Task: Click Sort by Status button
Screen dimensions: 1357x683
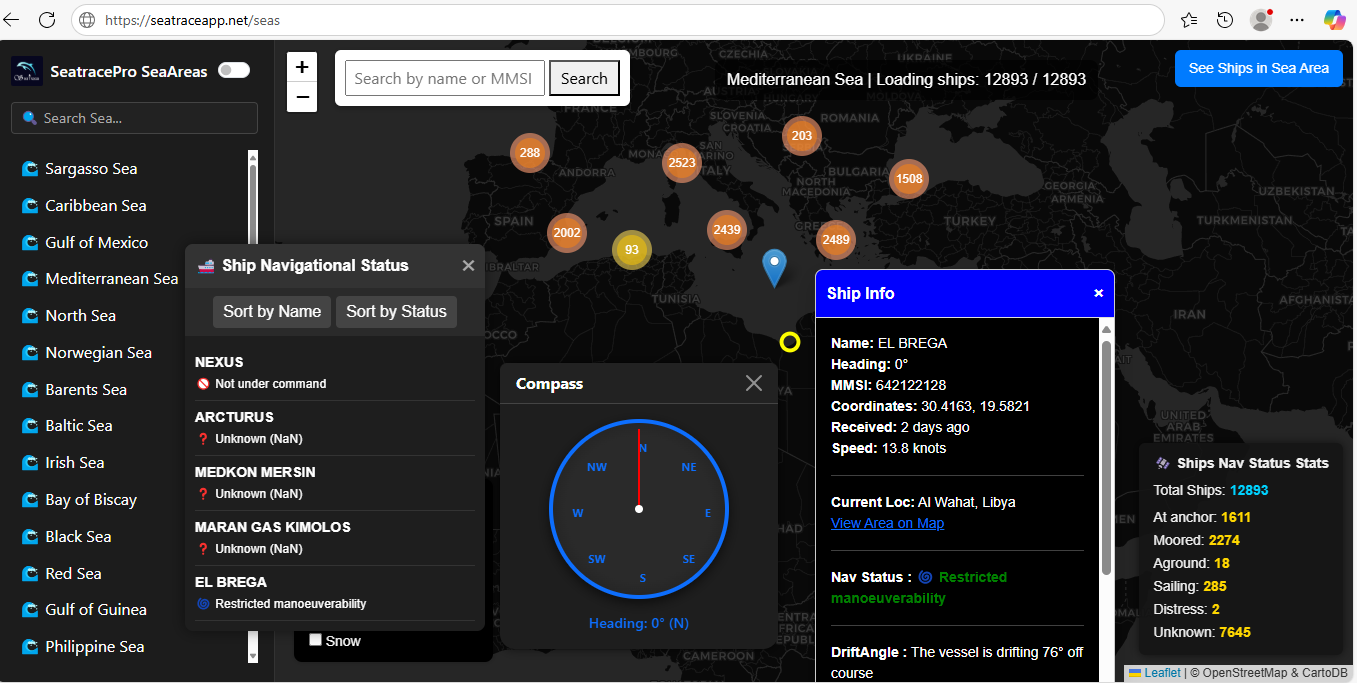Action: pyautogui.click(x=396, y=312)
